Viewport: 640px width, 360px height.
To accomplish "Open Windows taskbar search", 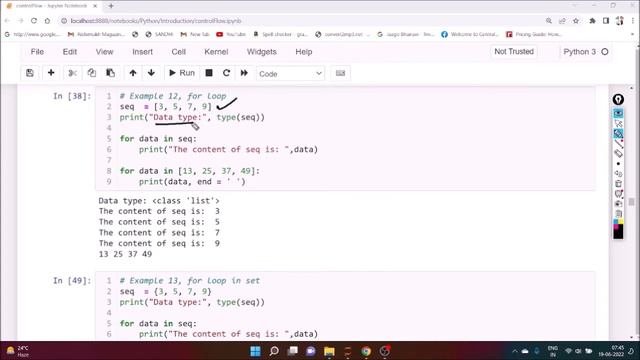I will (x=274, y=351).
